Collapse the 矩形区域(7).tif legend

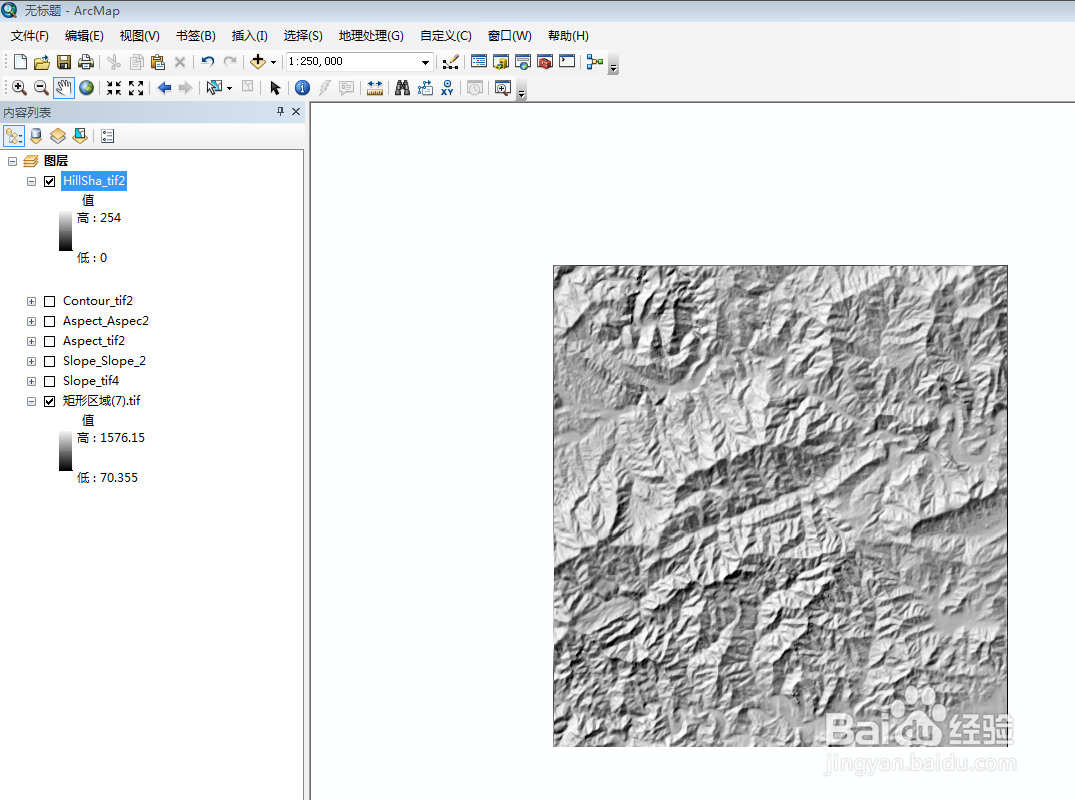[32, 401]
